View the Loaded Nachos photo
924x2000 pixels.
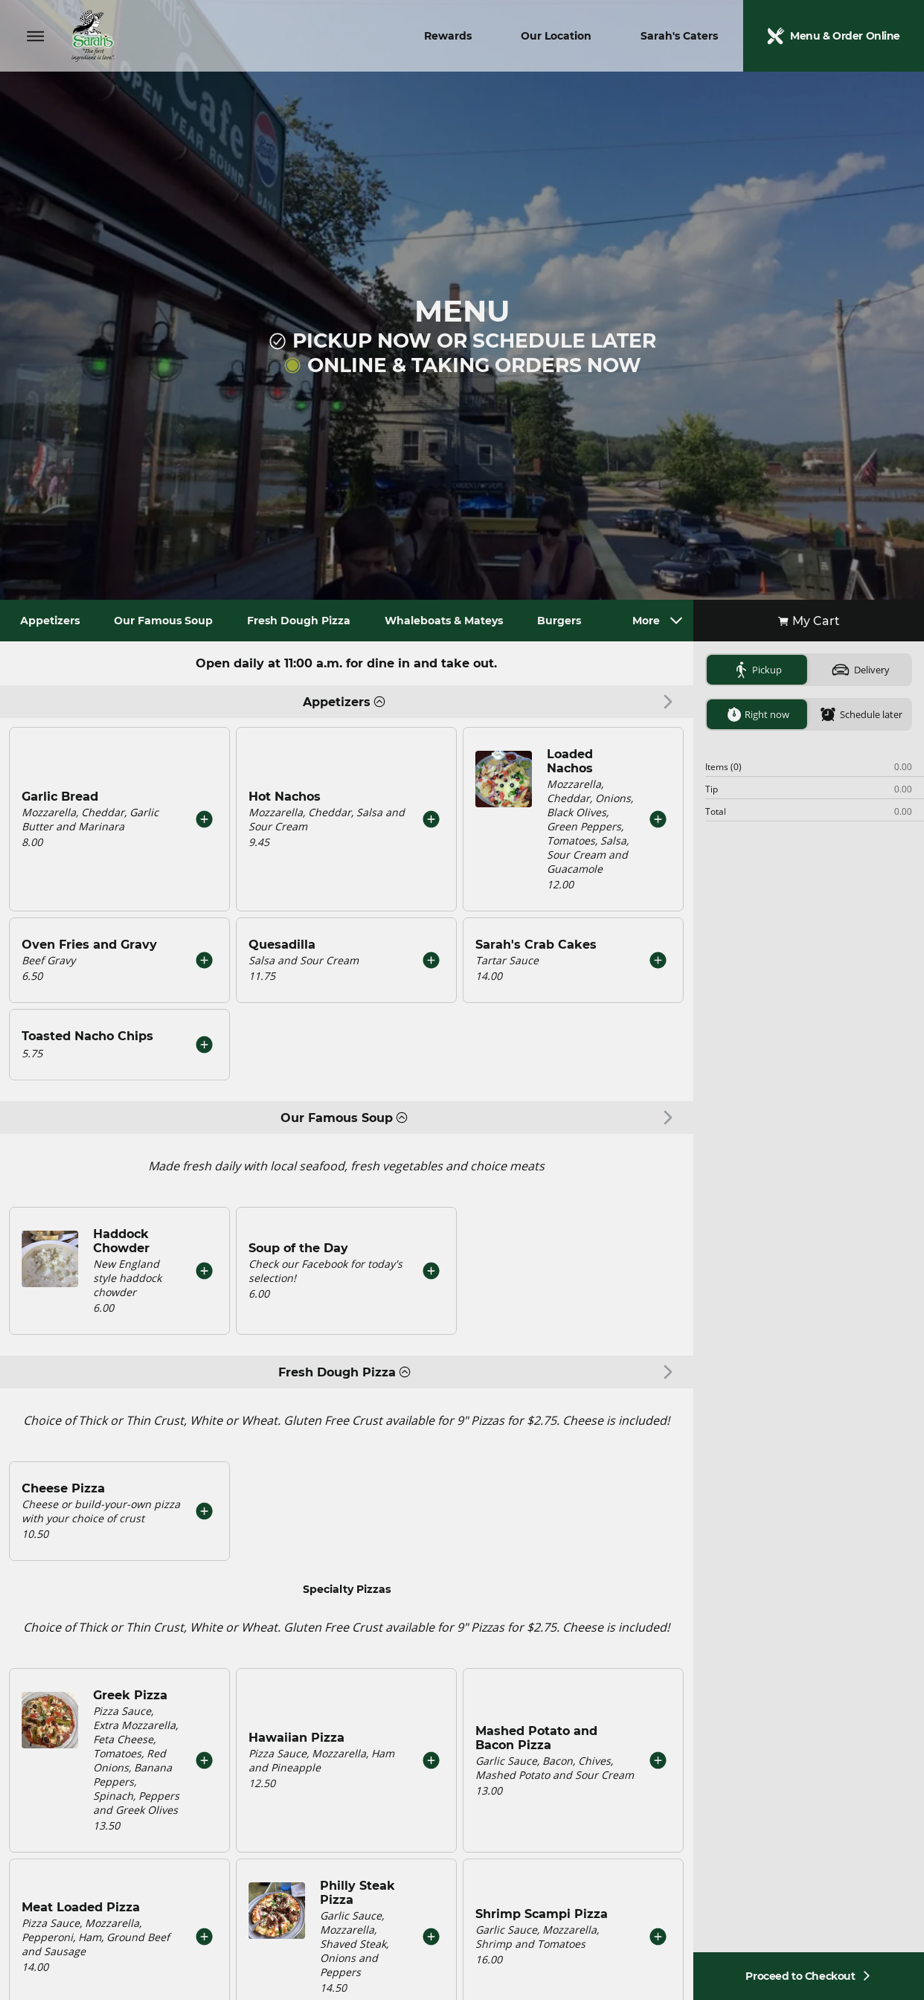tap(503, 779)
